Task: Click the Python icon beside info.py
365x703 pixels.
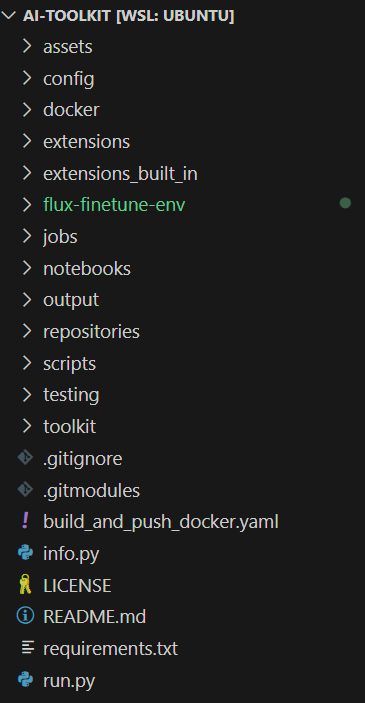Action: pyautogui.click(x=26, y=553)
